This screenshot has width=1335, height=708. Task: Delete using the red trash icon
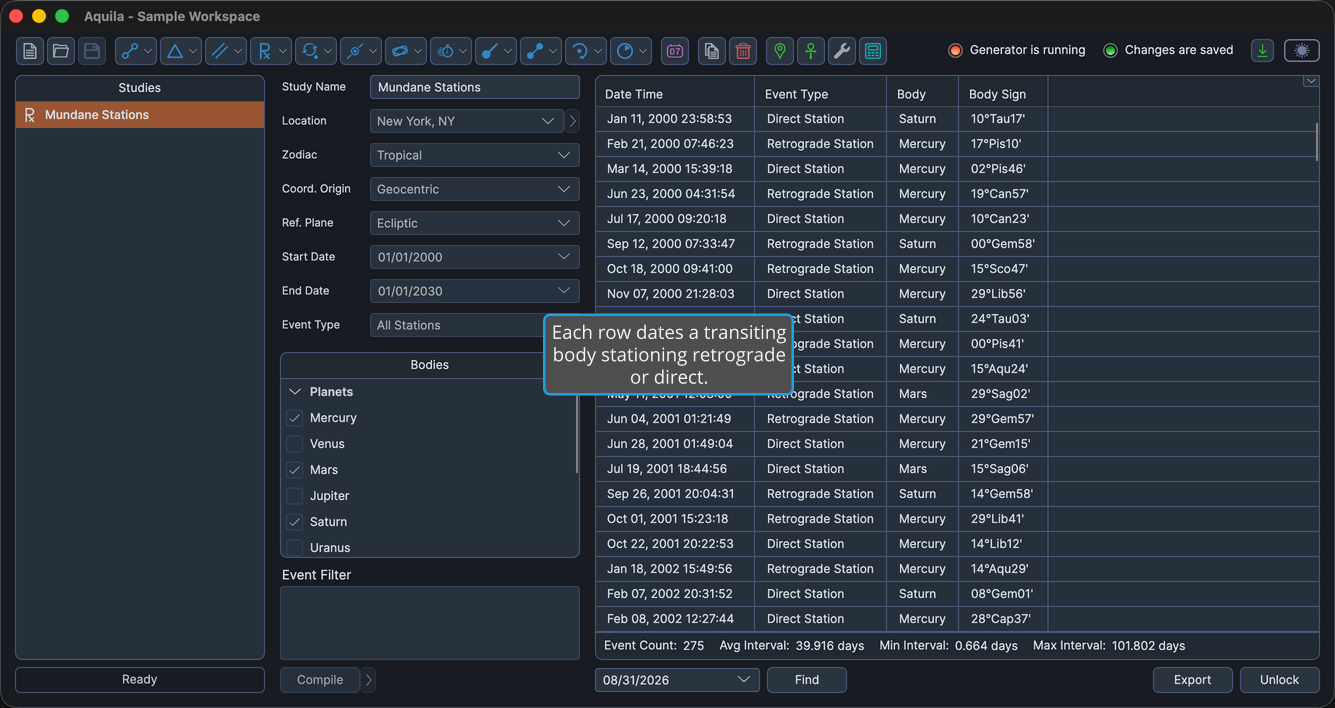(x=743, y=51)
